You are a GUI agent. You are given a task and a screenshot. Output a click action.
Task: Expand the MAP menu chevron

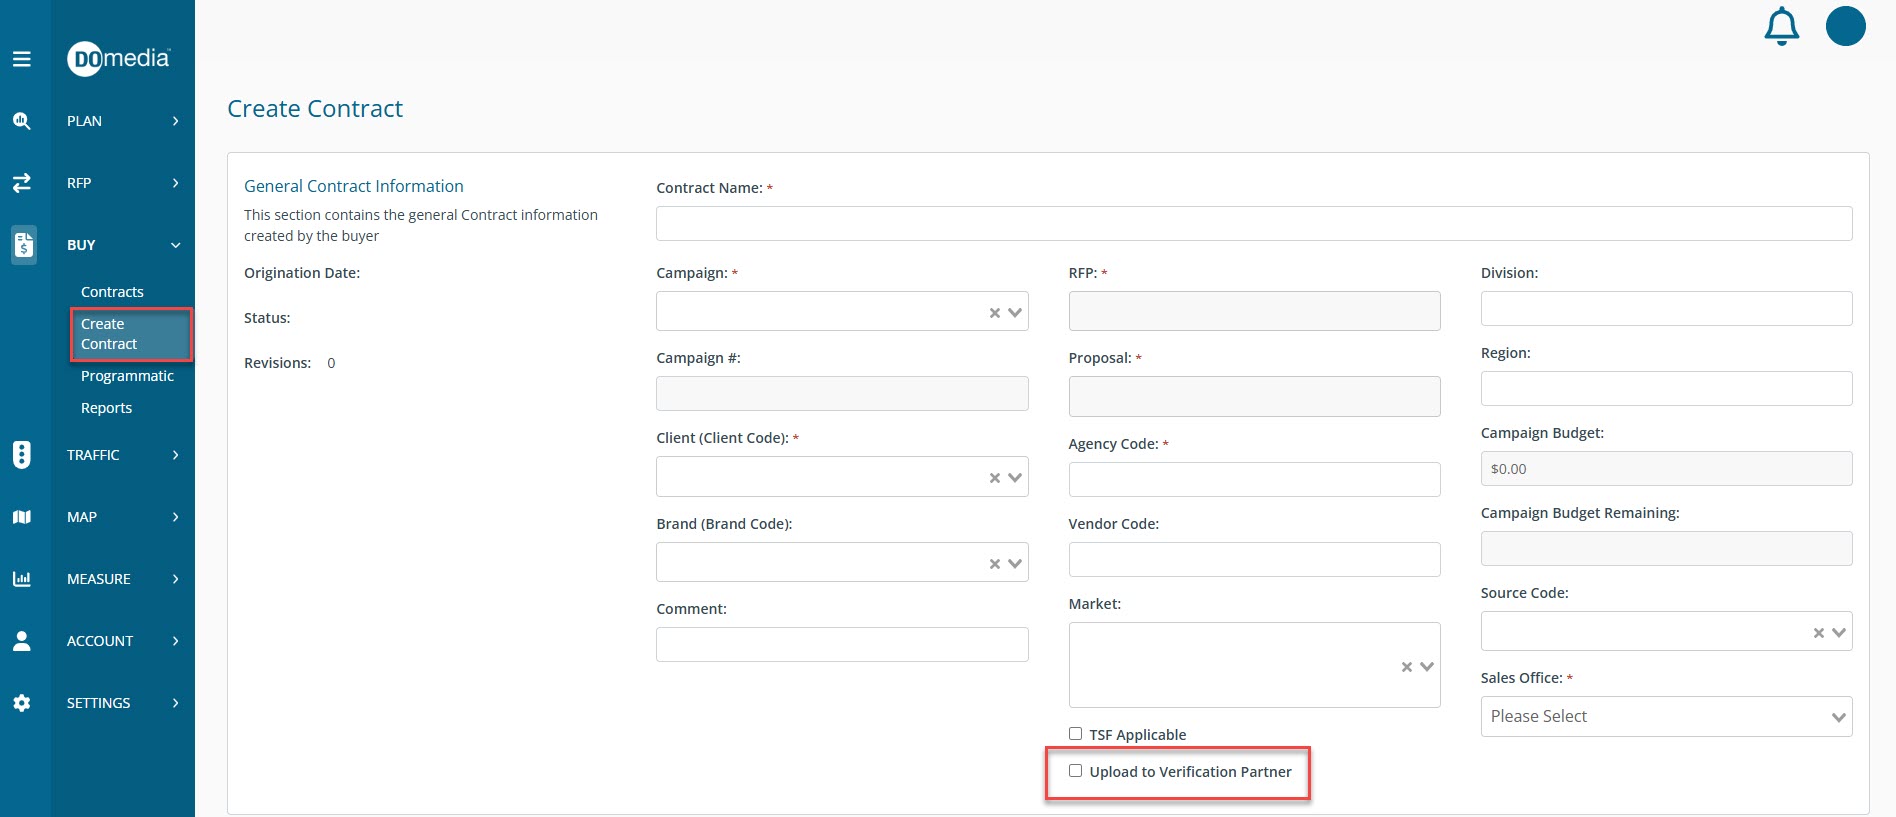tap(176, 517)
